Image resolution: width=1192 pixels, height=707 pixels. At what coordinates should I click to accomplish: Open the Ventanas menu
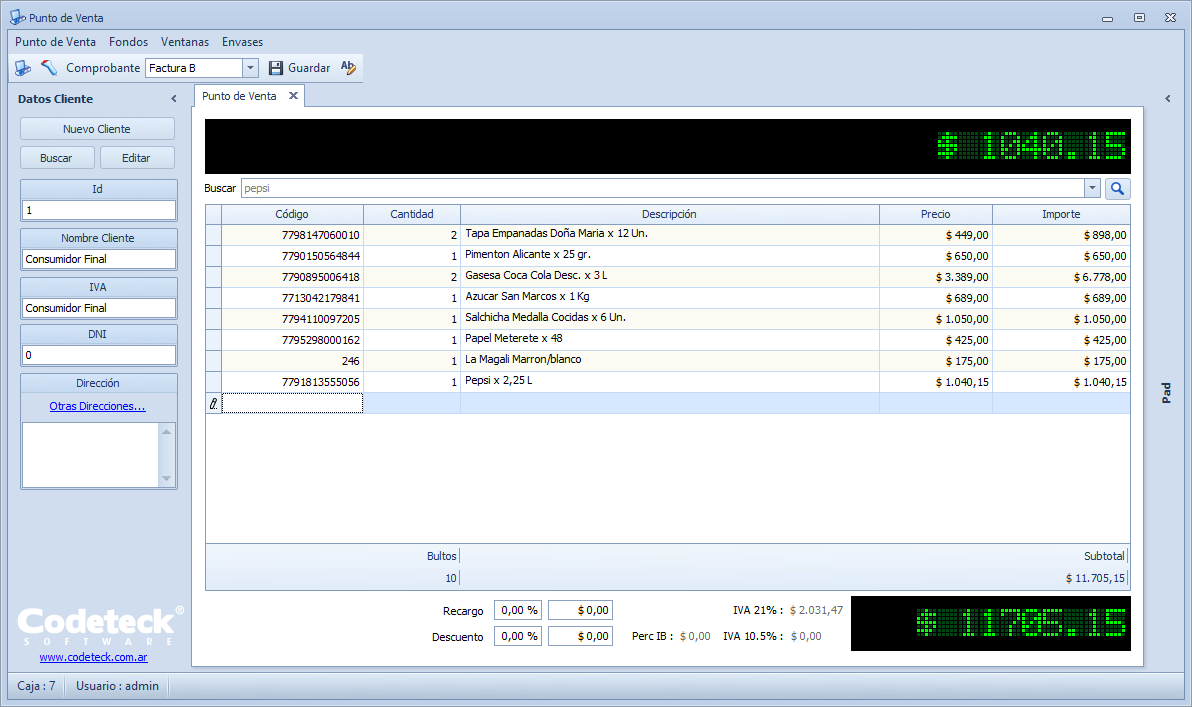(185, 42)
